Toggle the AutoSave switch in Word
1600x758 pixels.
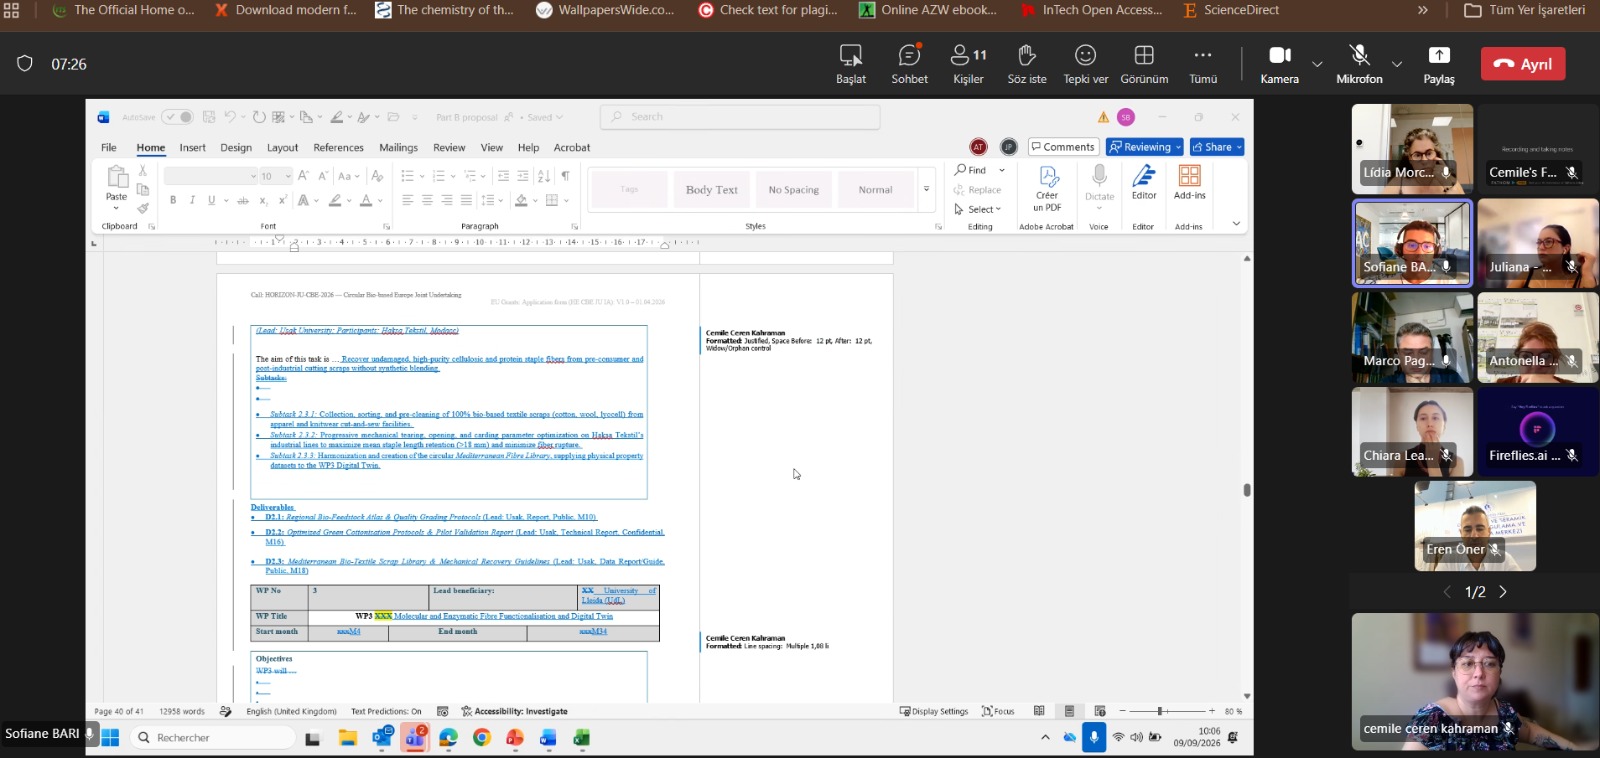(x=178, y=117)
